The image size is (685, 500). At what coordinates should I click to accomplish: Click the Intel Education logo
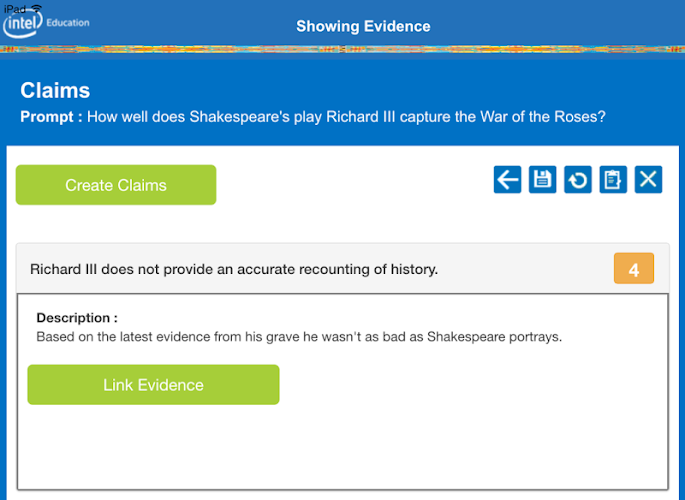pos(22,24)
